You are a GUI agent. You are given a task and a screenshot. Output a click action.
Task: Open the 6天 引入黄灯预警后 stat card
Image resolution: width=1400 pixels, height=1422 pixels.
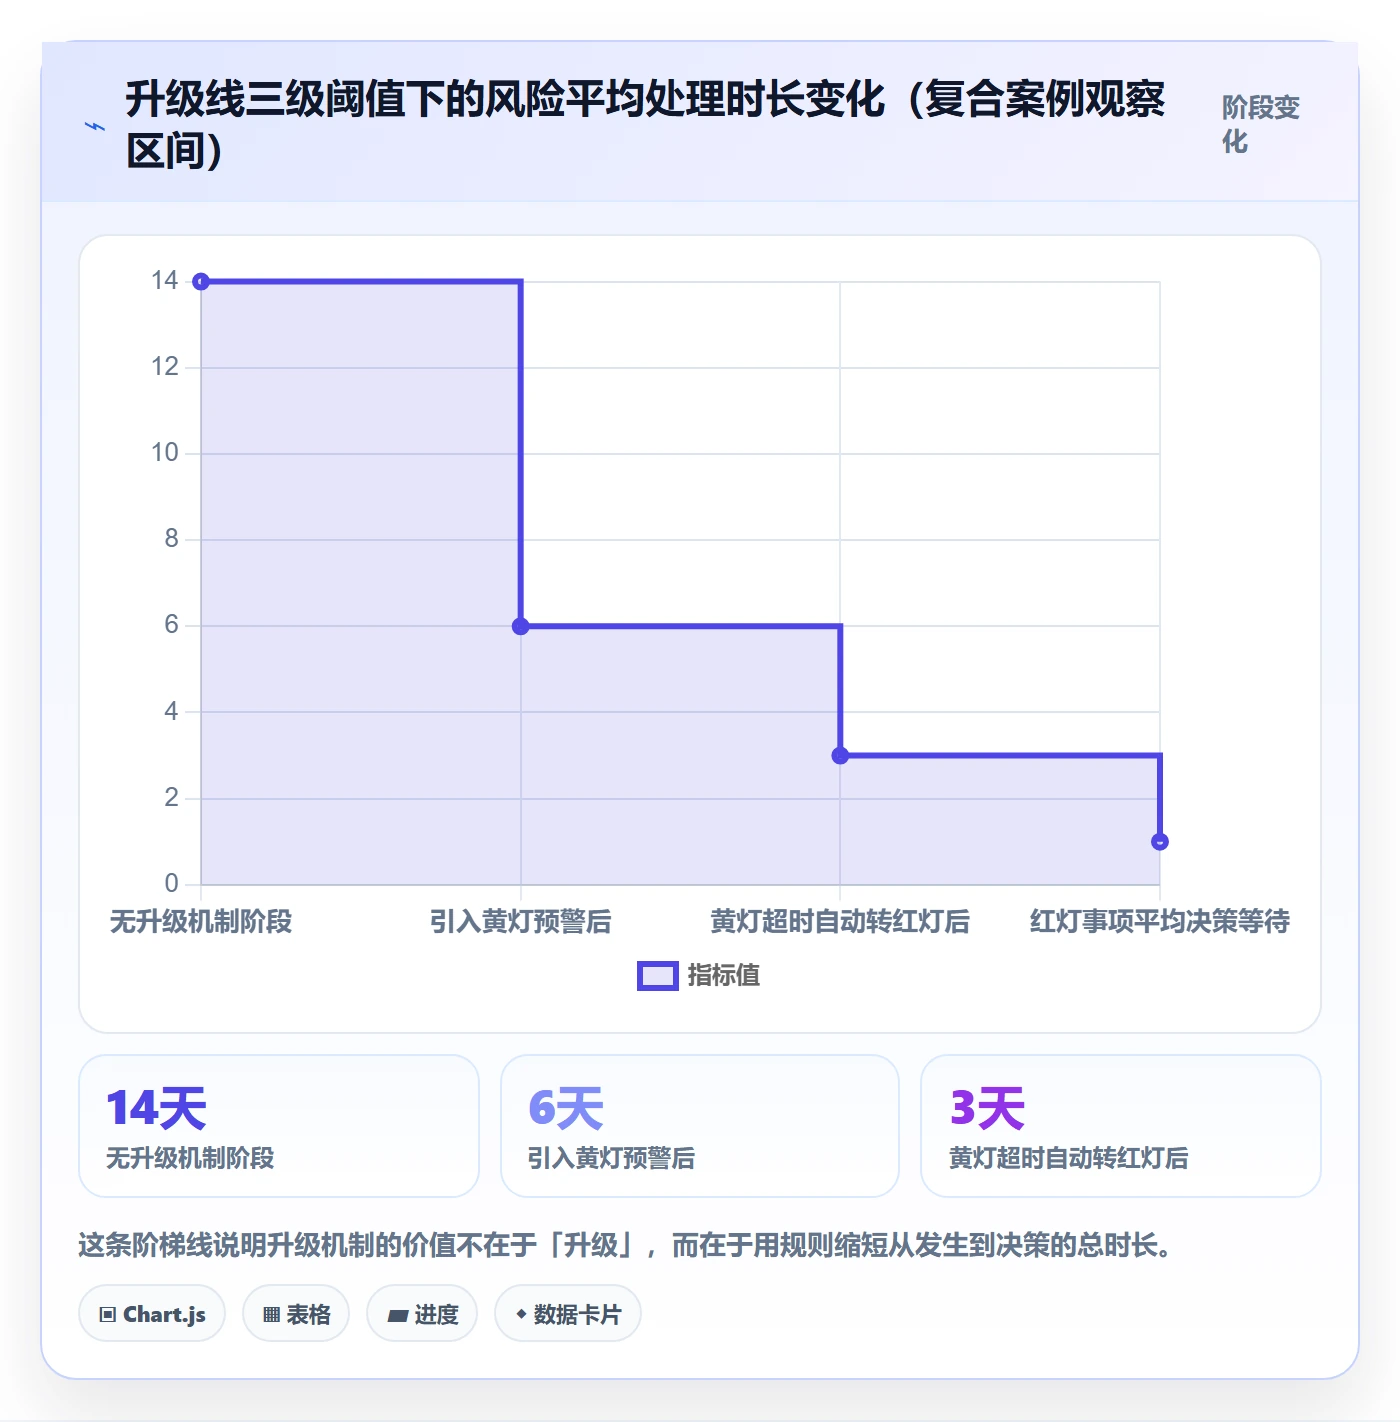(x=700, y=1126)
